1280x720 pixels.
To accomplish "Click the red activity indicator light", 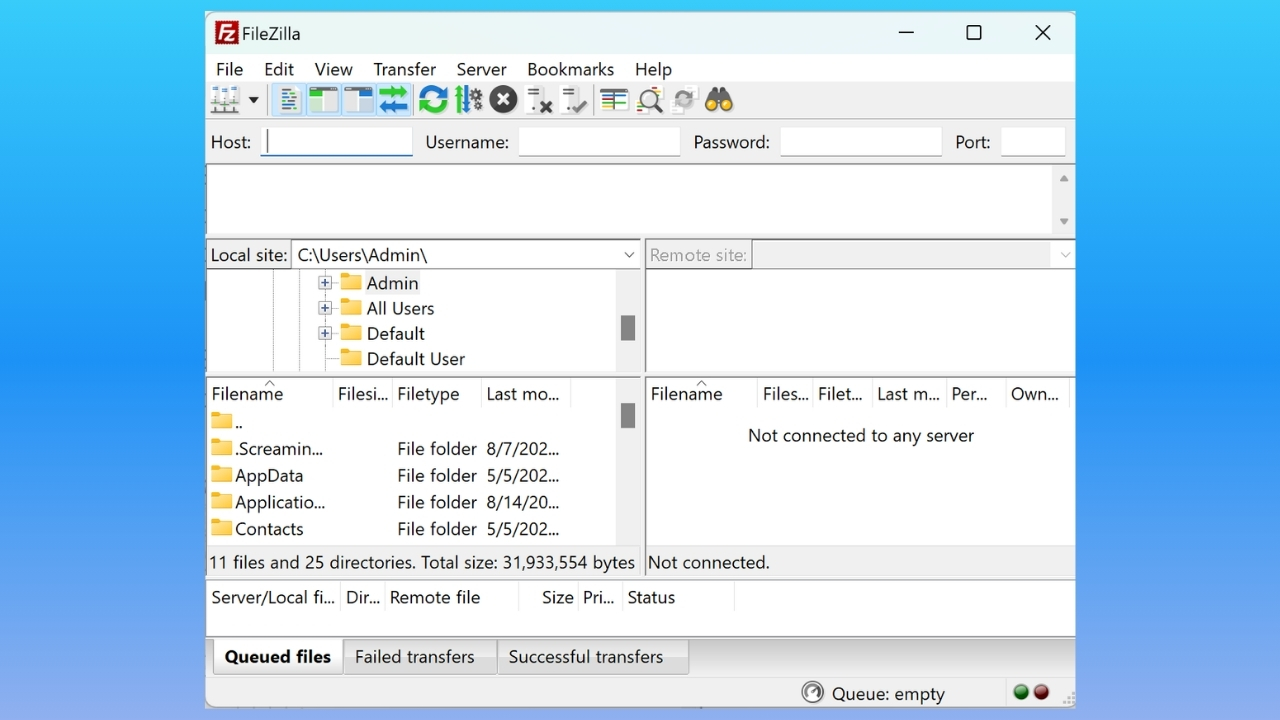I will pyautogui.click(x=1041, y=692).
